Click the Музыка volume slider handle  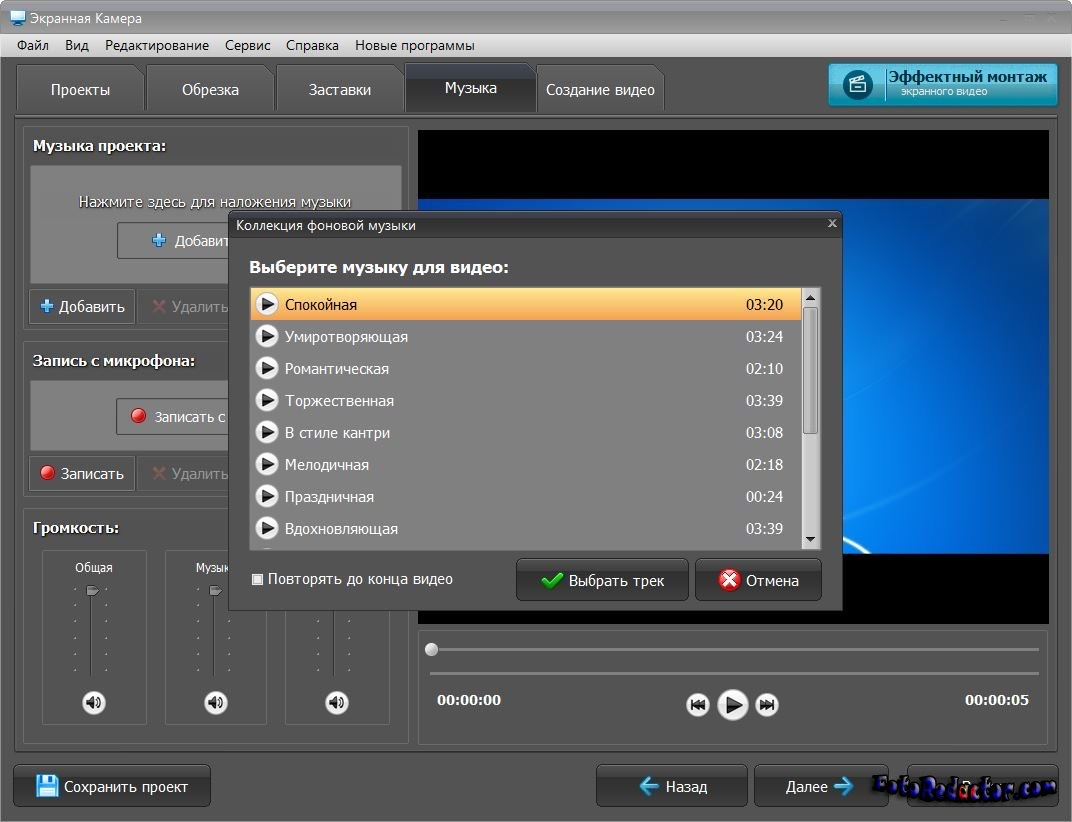tap(215, 591)
